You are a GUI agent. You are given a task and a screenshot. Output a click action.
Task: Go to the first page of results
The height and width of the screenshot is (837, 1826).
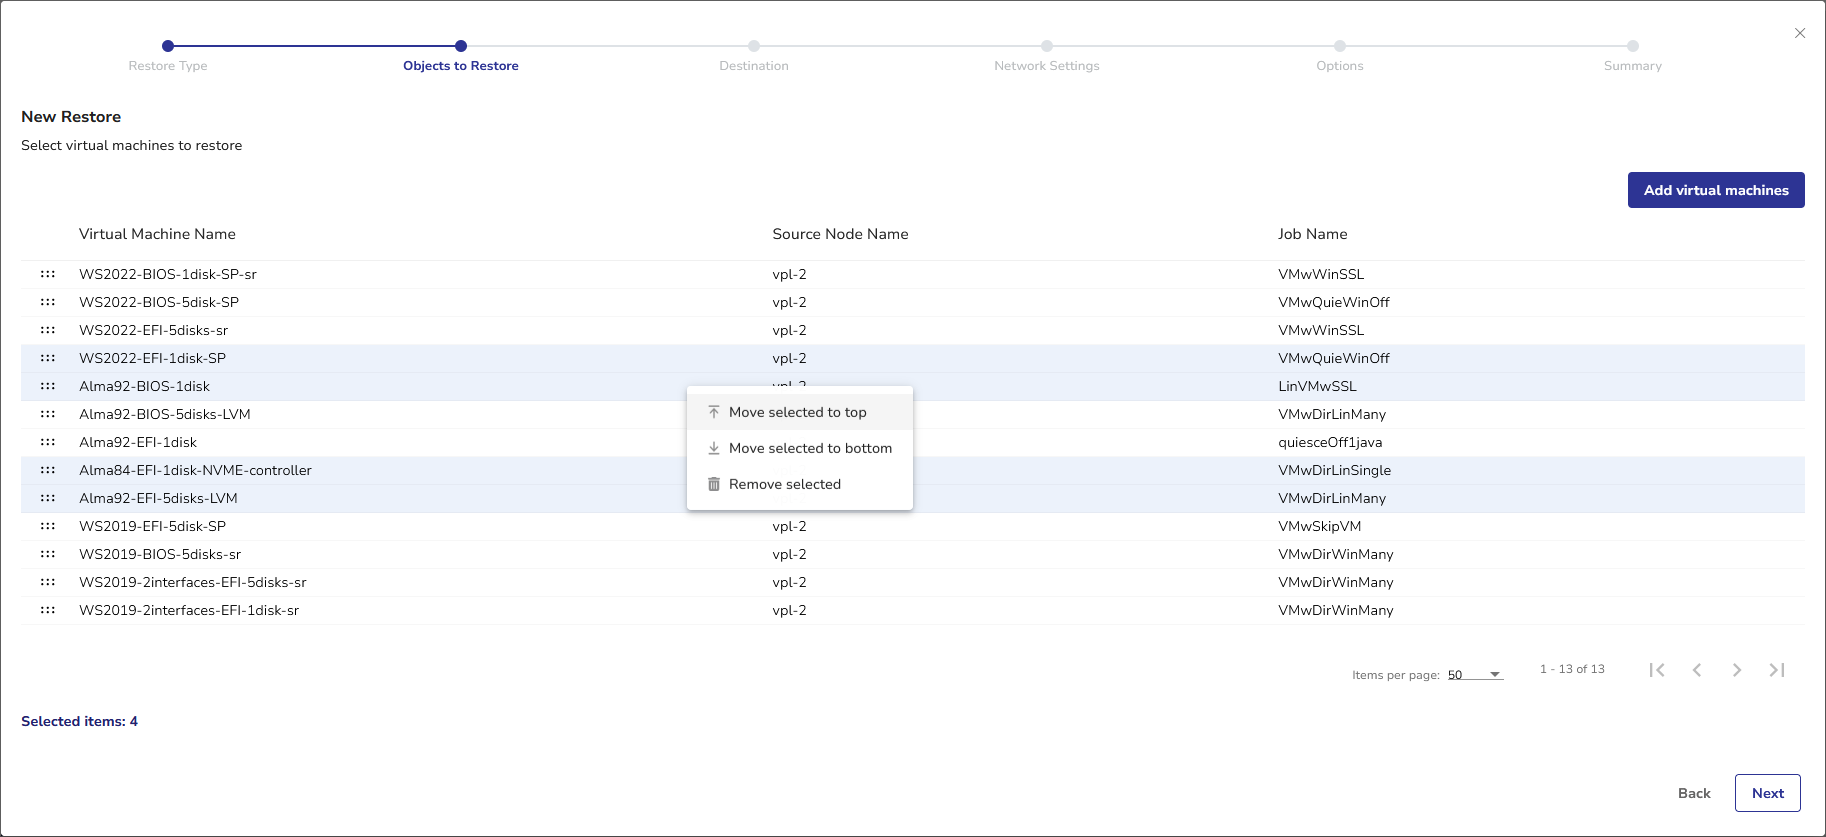pyautogui.click(x=1657, y=670)
